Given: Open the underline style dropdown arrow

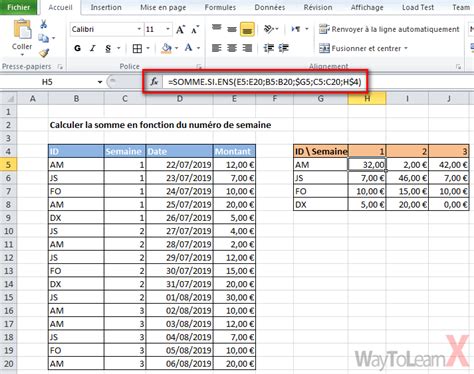Looking at the screenshot, I should pos(118,48).
